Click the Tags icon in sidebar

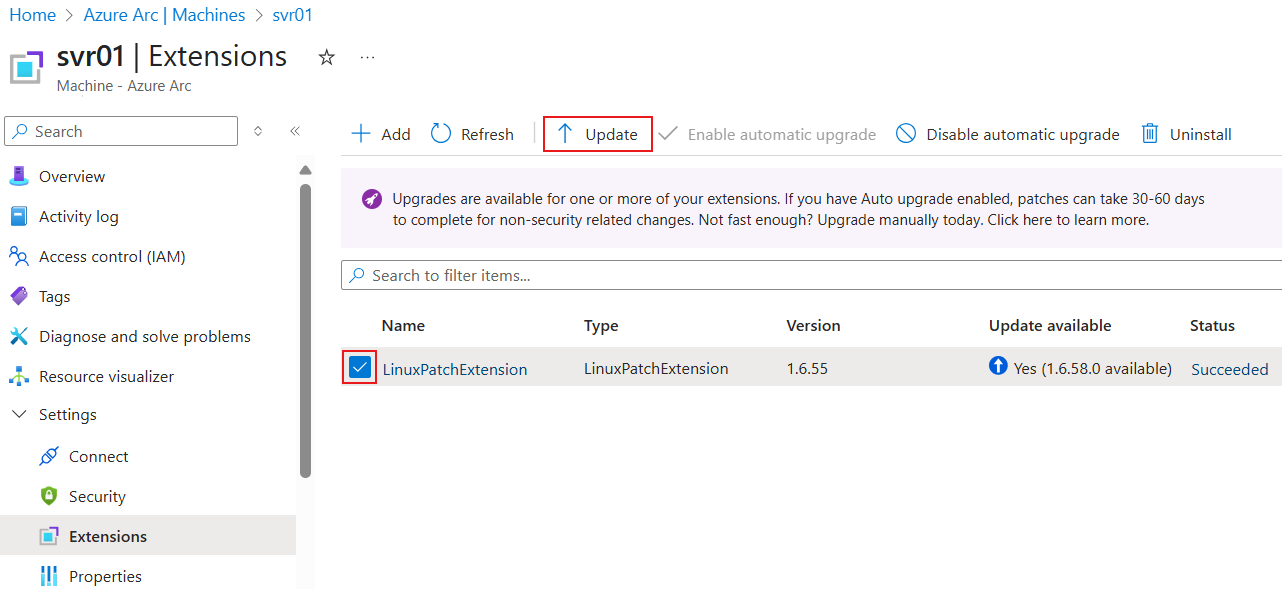pos(19,296)
